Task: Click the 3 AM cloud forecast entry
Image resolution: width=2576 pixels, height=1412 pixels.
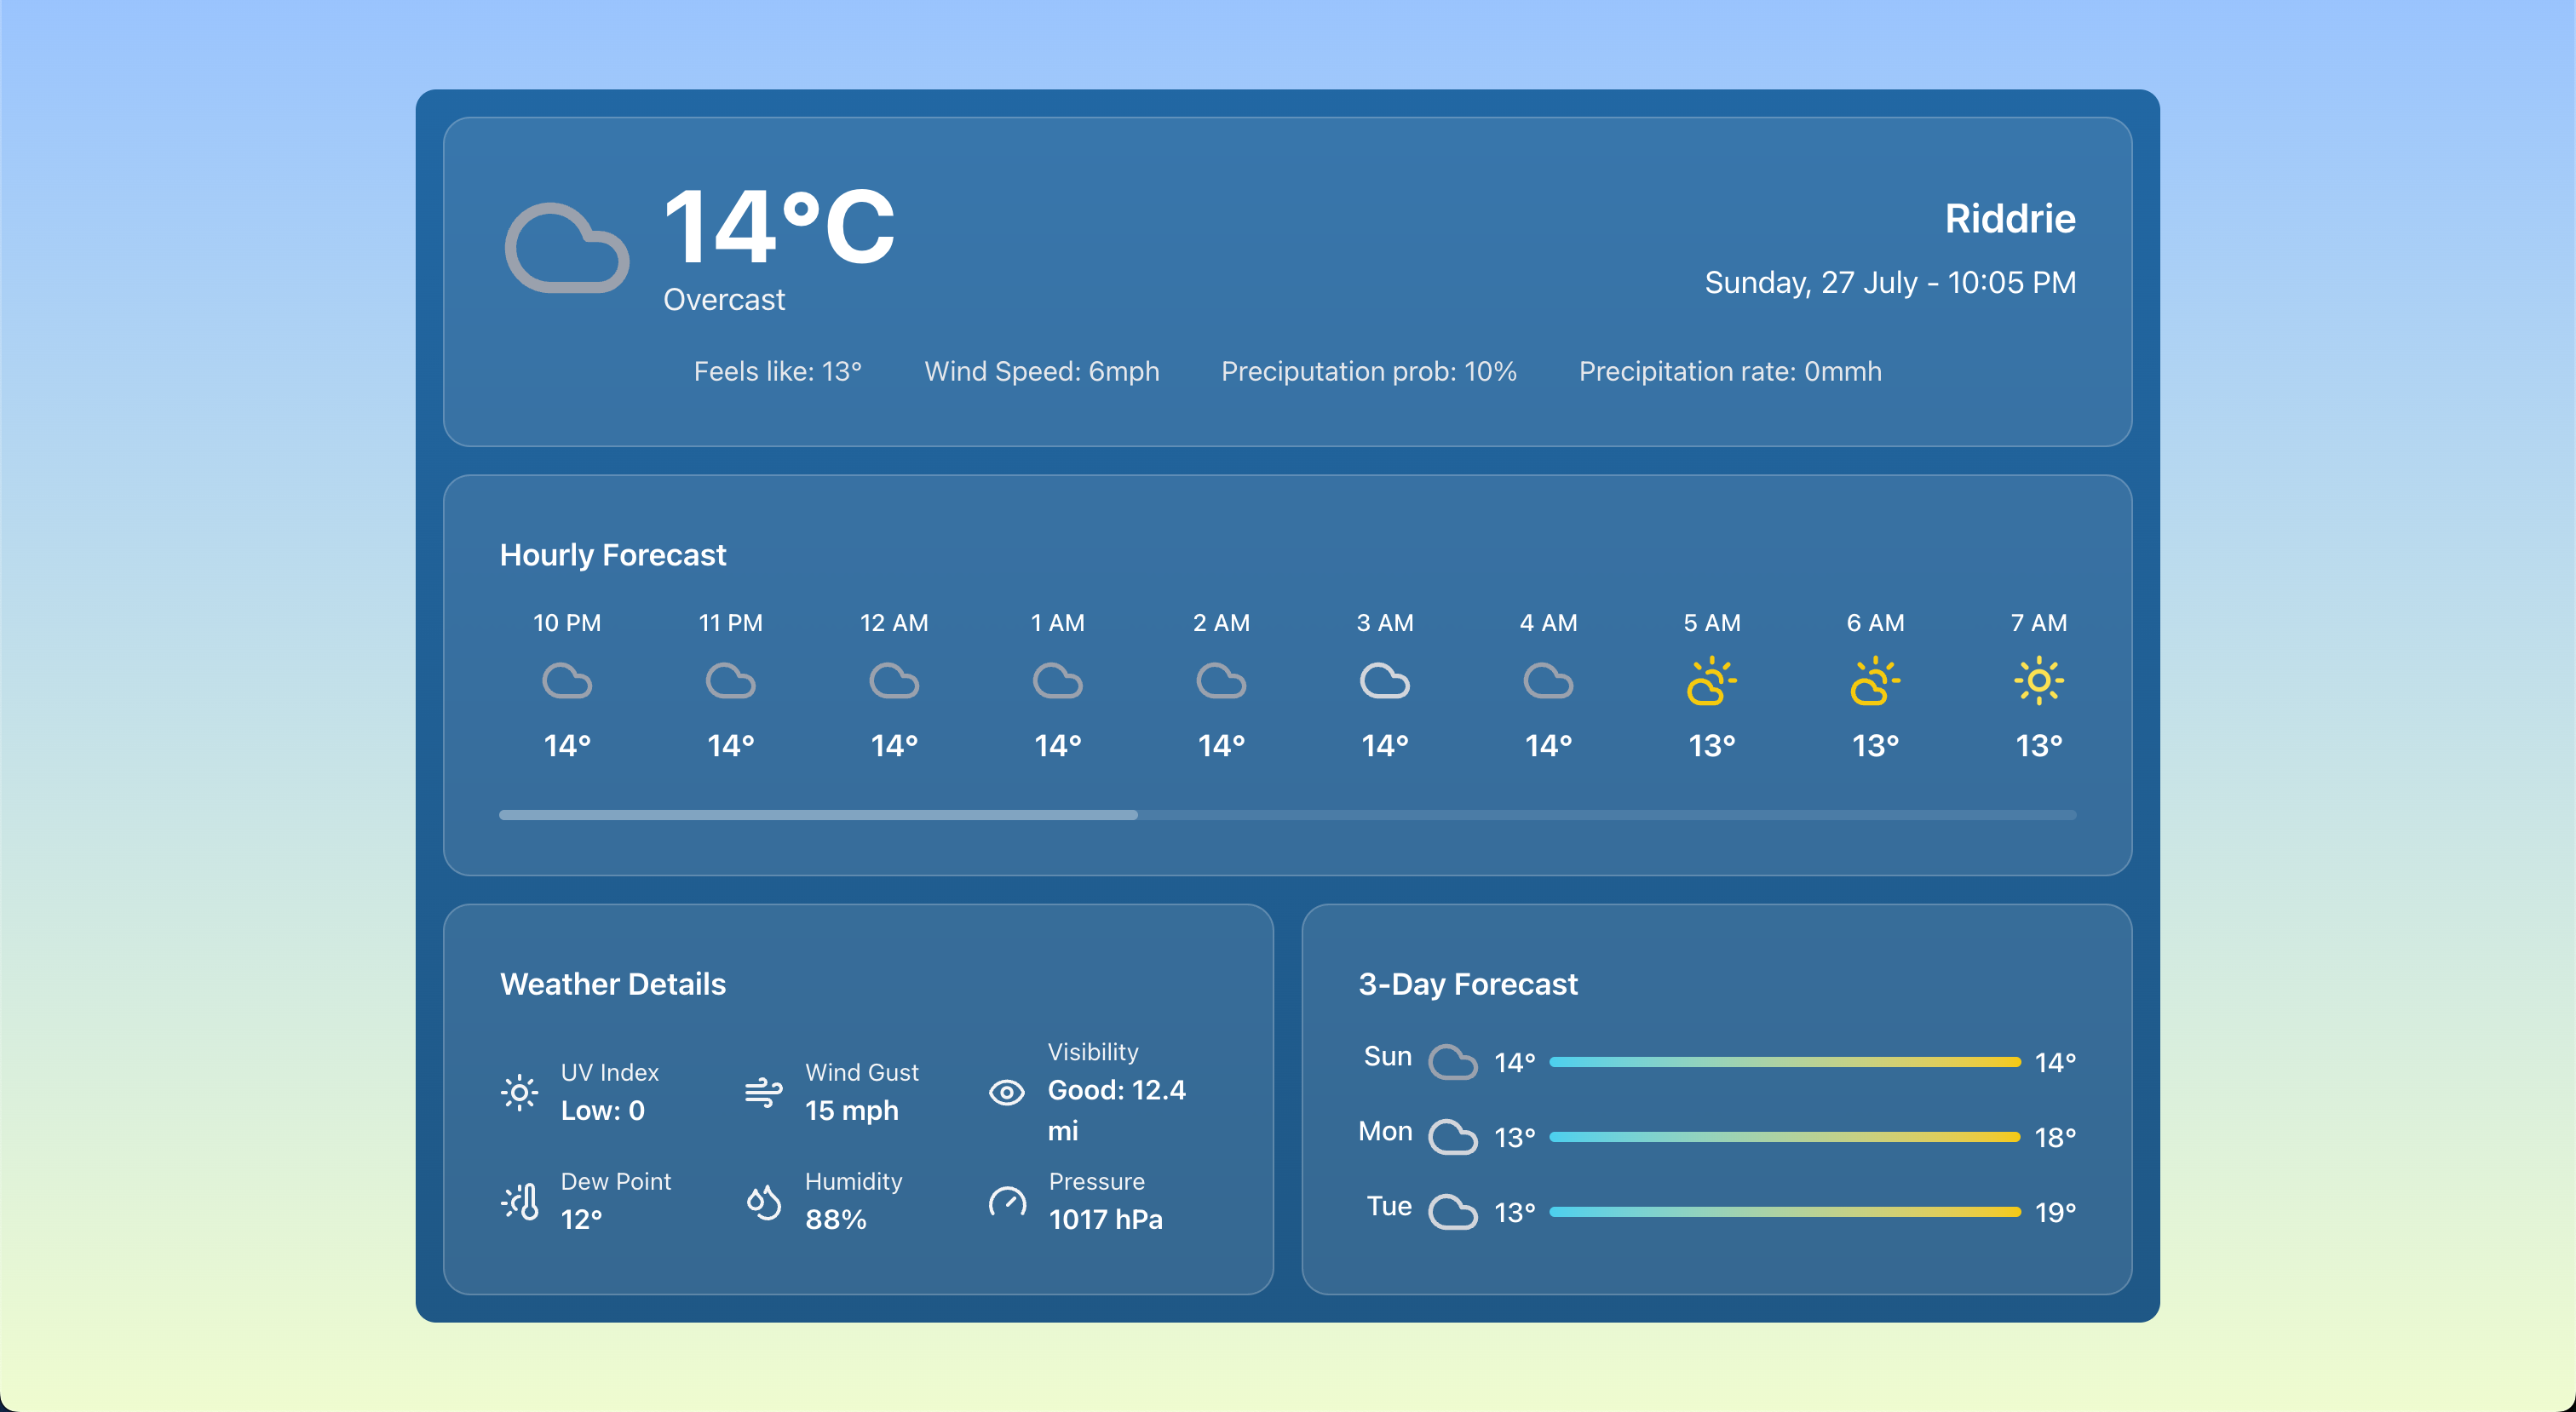Action: (1384, 681)
